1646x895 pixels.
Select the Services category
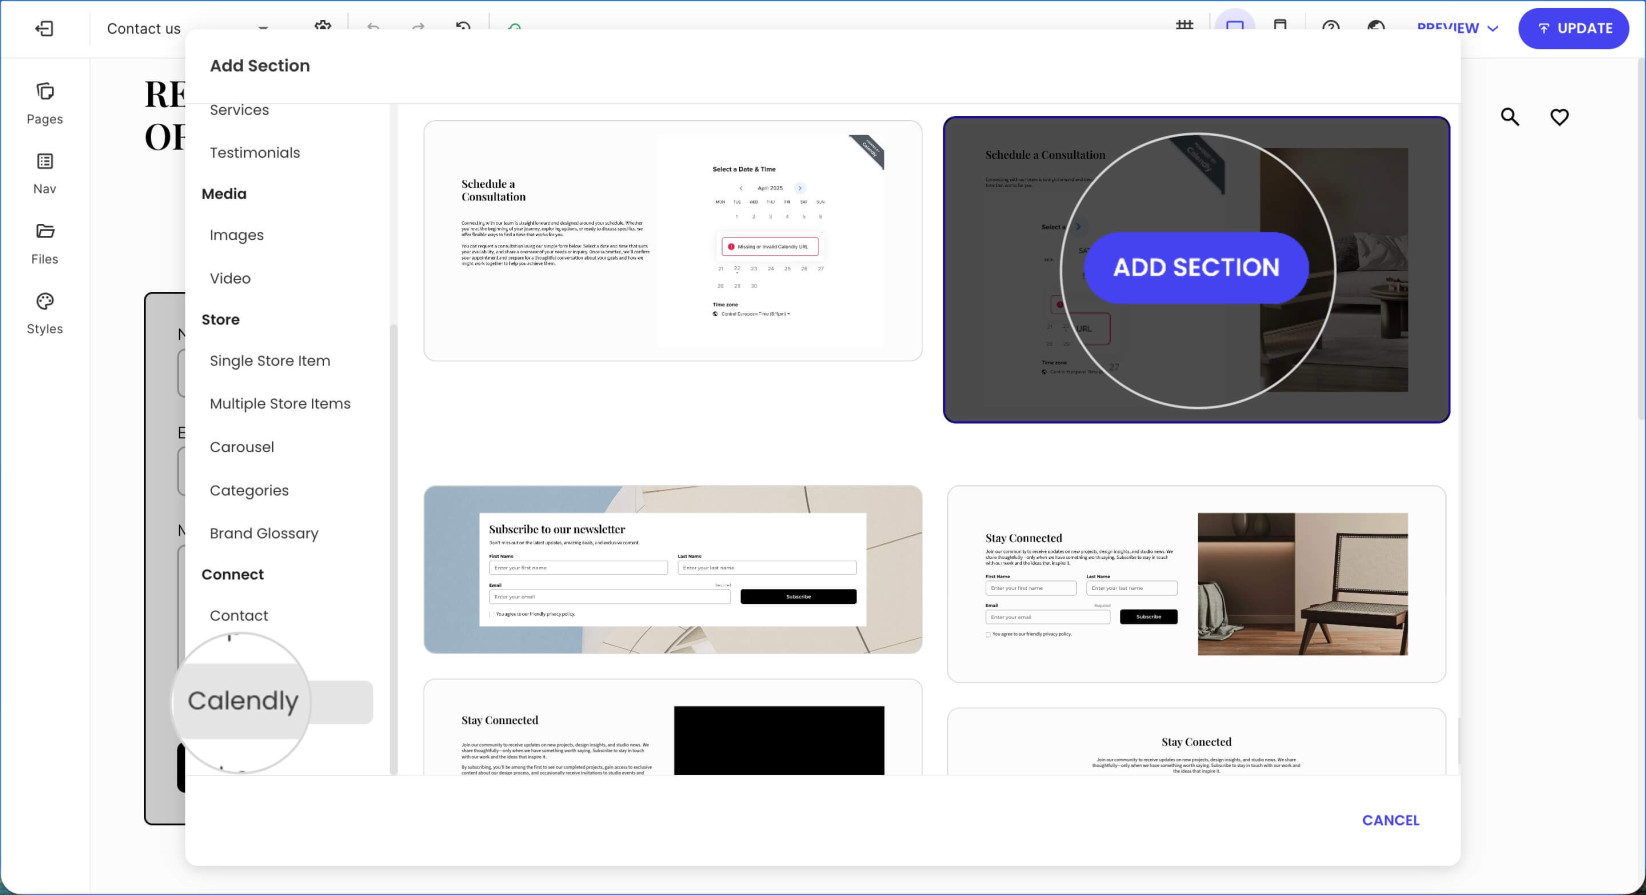(239, 110)
